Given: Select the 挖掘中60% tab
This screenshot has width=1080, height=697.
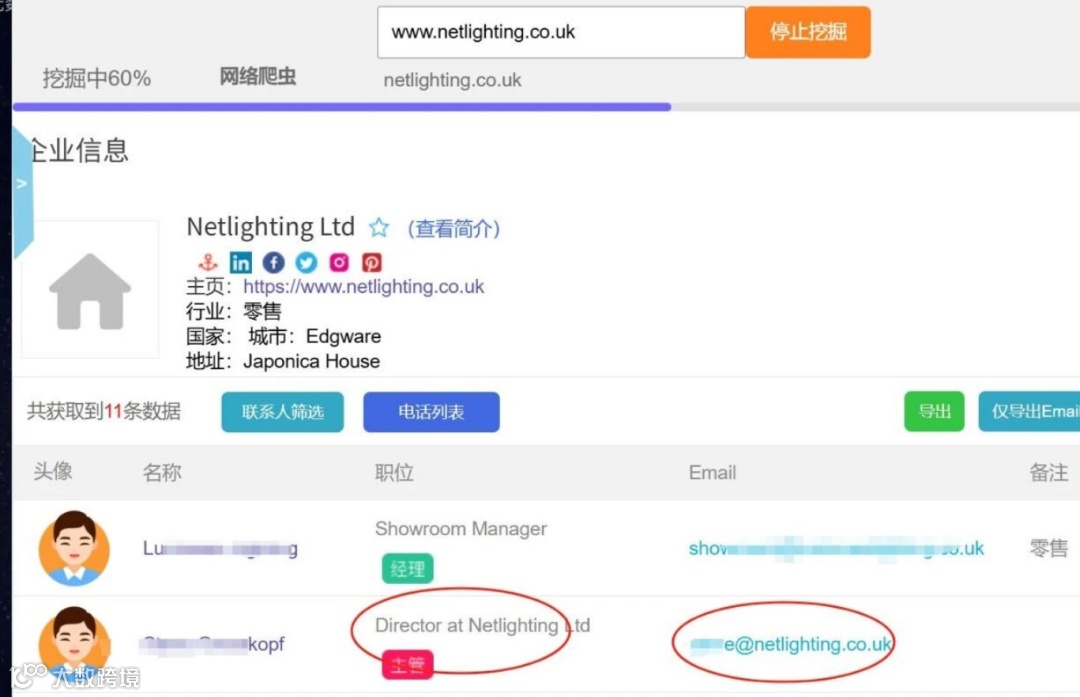Looking at the screenshot, I should pyautogui.click(x=96, y=78).
